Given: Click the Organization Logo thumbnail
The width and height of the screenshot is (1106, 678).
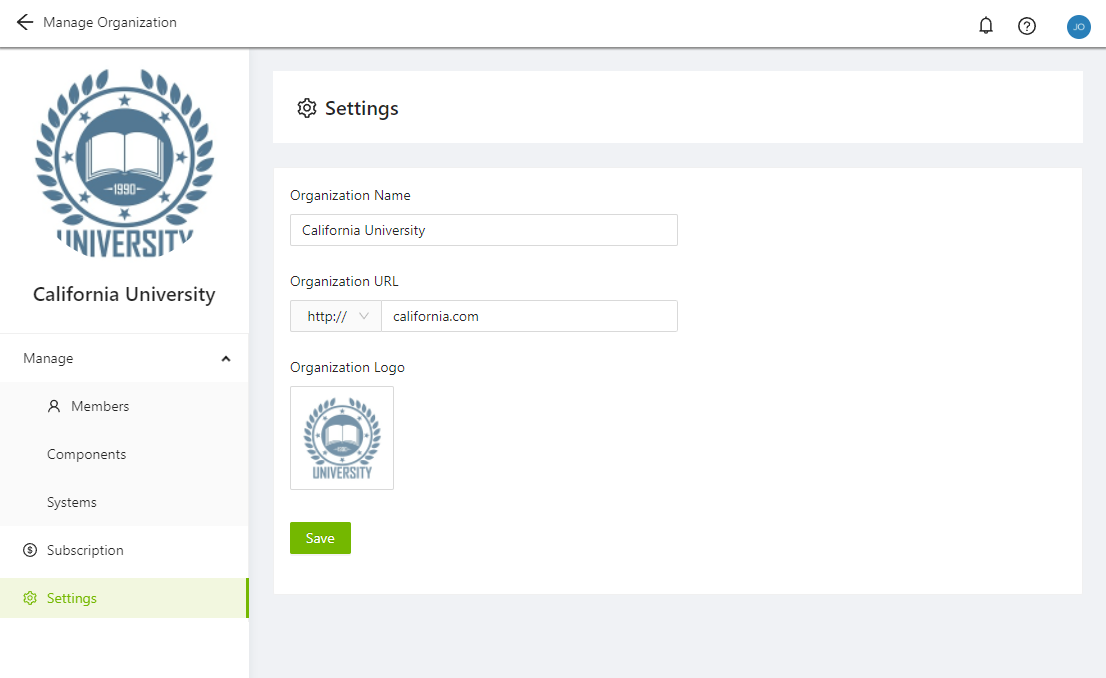Looking at the screenshot, I should (x=342, y=438).
